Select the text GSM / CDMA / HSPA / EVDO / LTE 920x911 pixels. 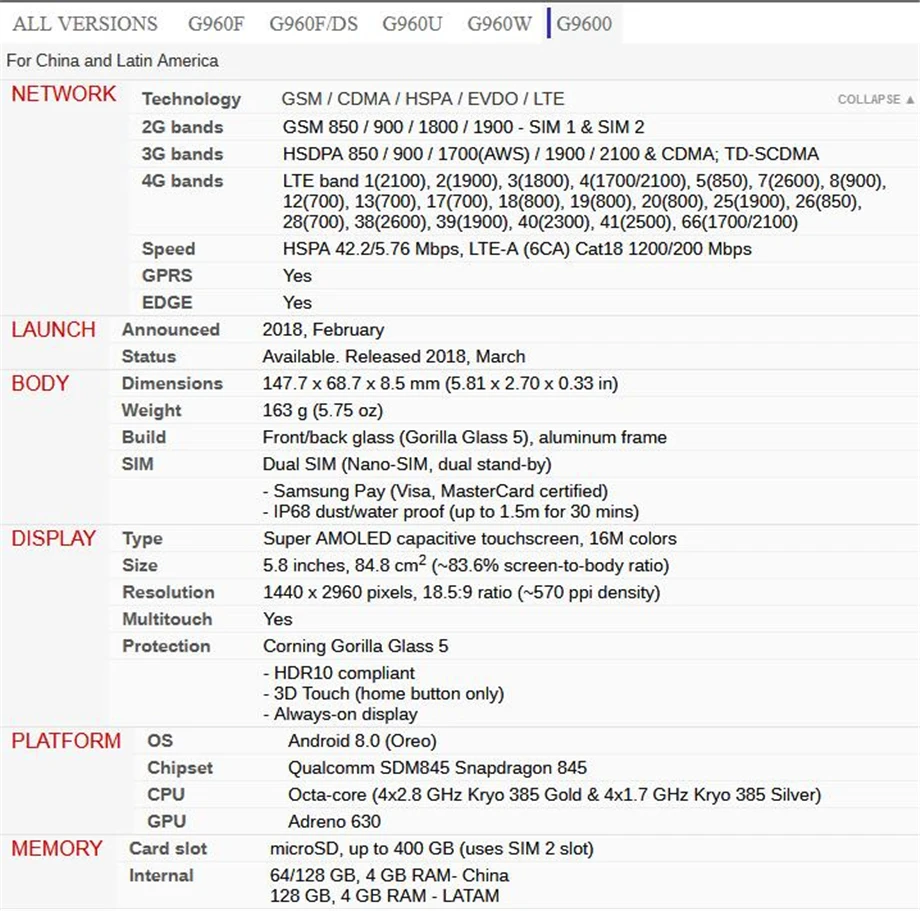click(423, 99)
